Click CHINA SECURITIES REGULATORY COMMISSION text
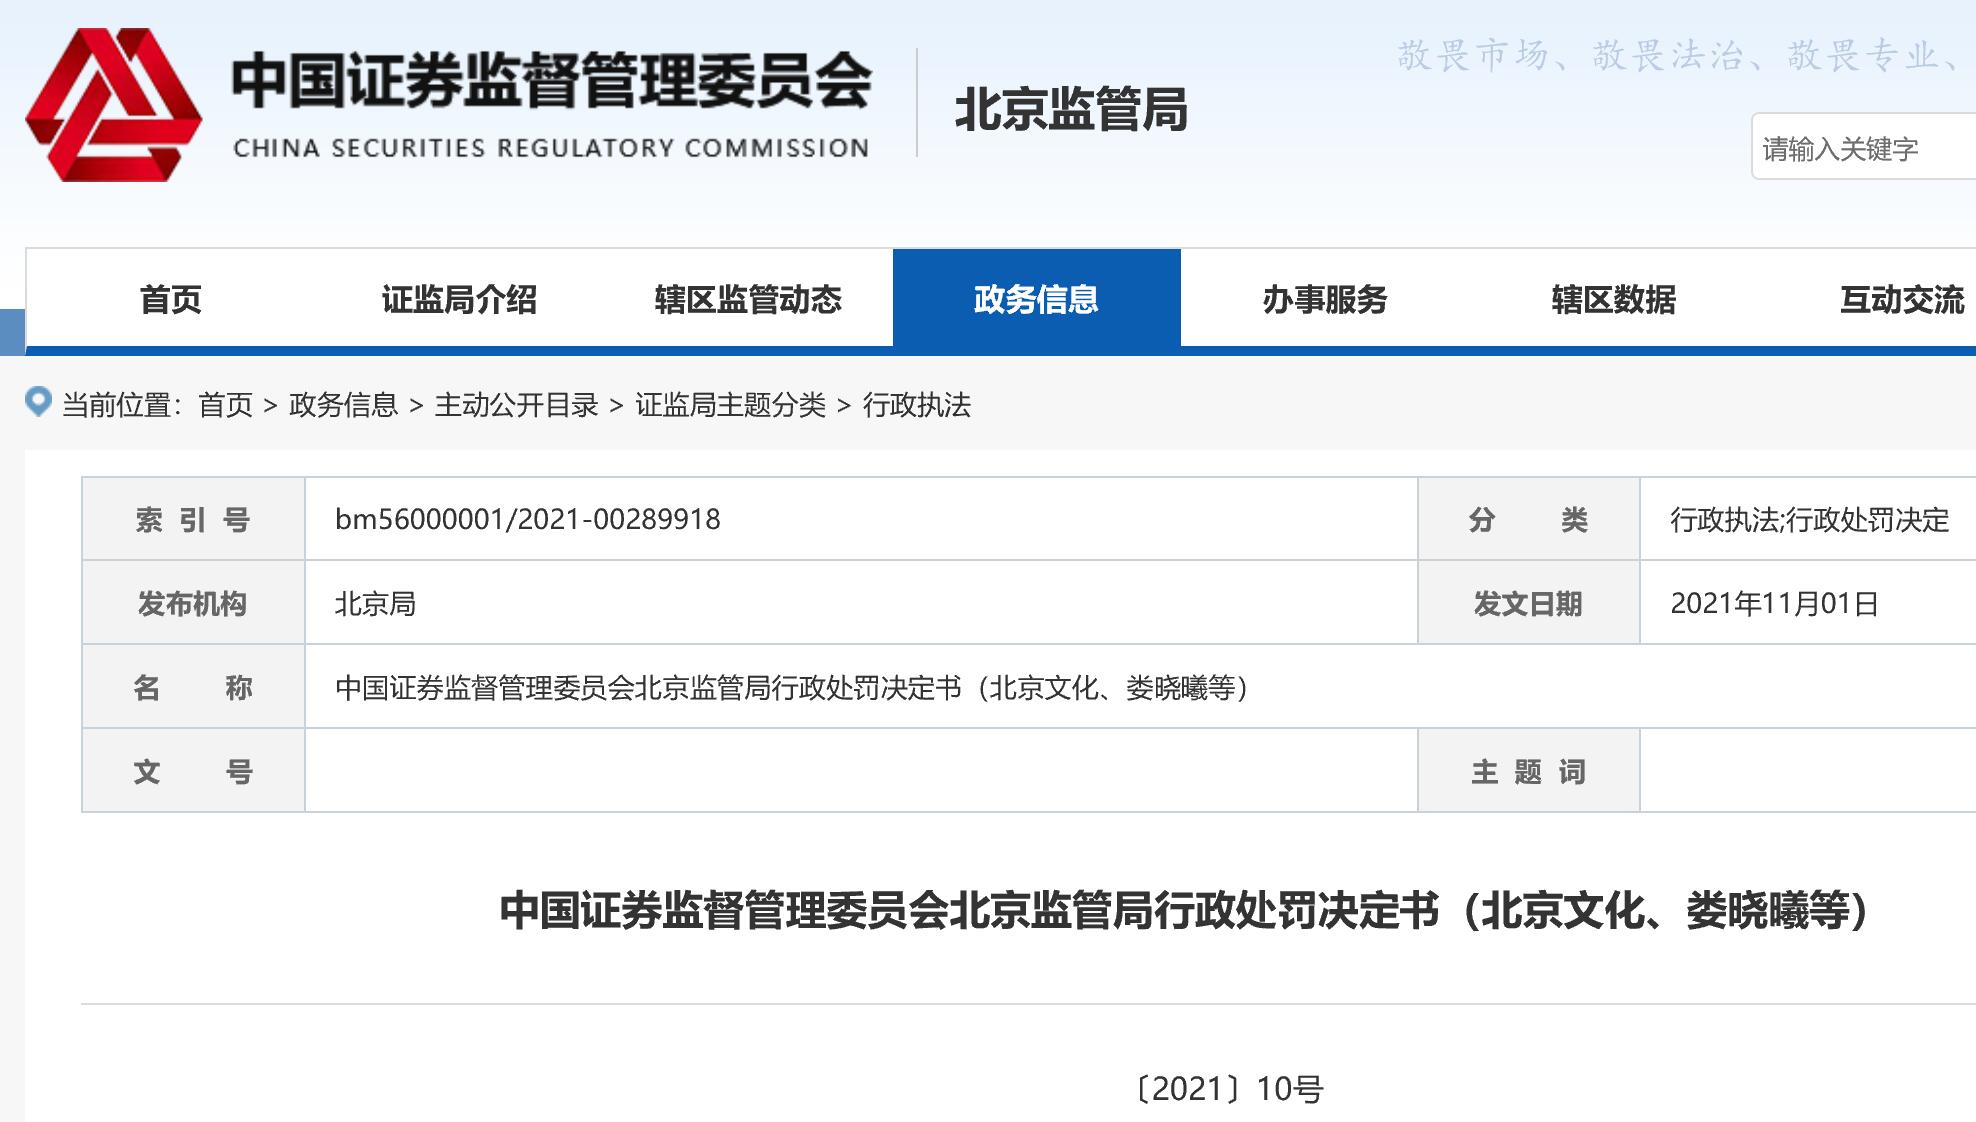The width and height of the screenshot is (1976, 1122). [551, 148]
